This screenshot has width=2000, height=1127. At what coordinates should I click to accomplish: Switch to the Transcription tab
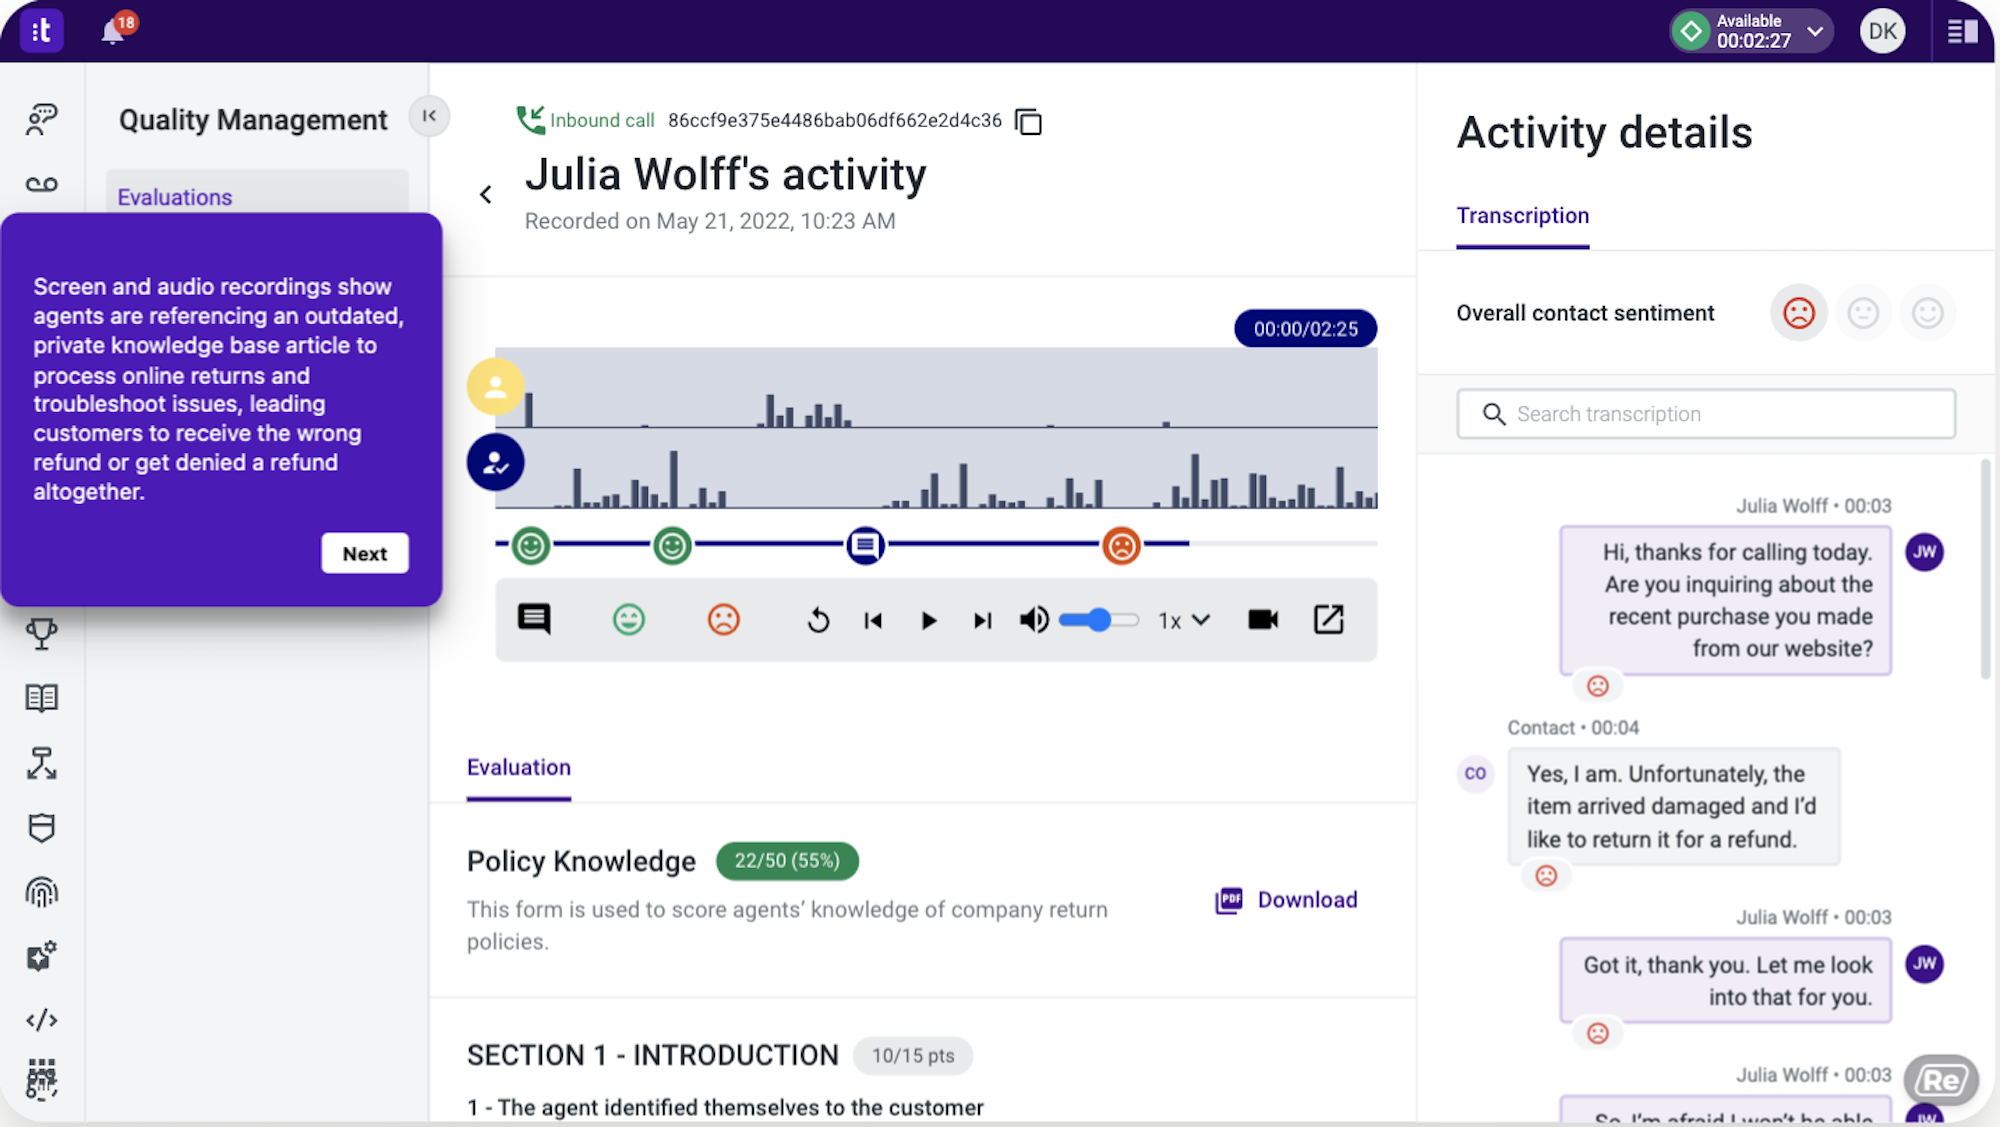coord(1522,216)
